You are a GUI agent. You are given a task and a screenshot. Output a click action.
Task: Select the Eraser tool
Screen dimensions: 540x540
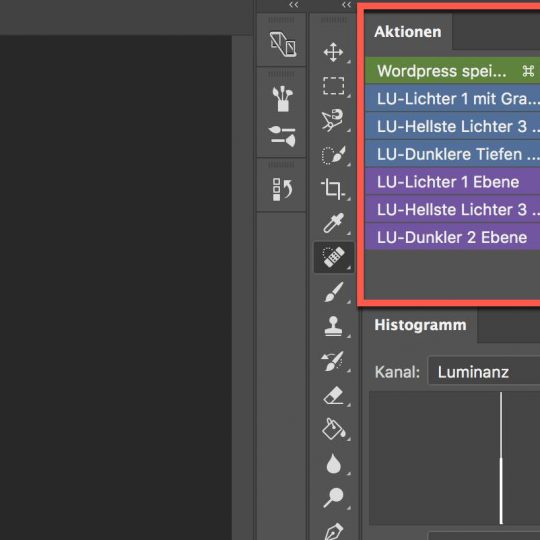(x=334, y=395)
